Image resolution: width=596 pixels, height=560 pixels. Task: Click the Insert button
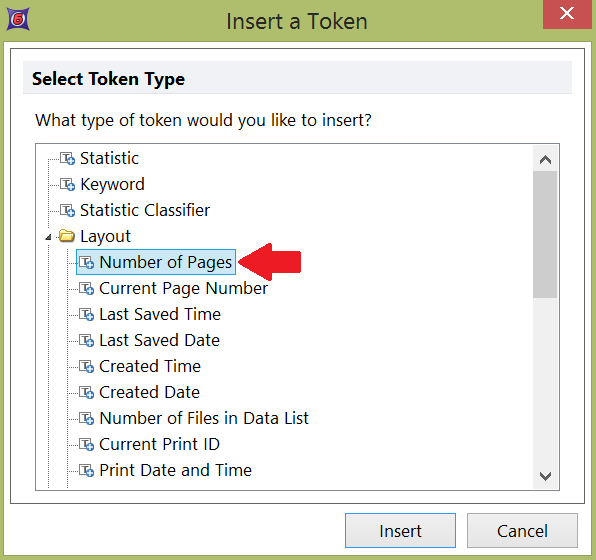(400, 531)
